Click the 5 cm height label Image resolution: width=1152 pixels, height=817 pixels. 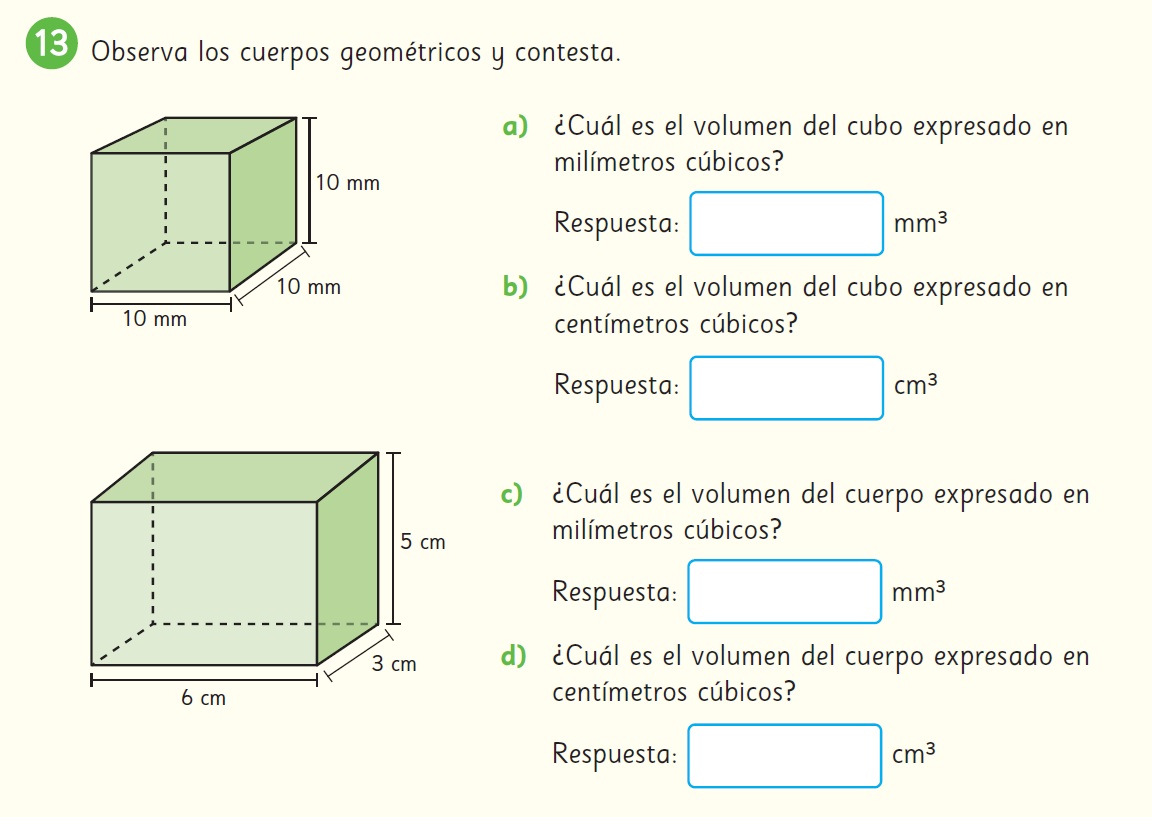(422, 542)
